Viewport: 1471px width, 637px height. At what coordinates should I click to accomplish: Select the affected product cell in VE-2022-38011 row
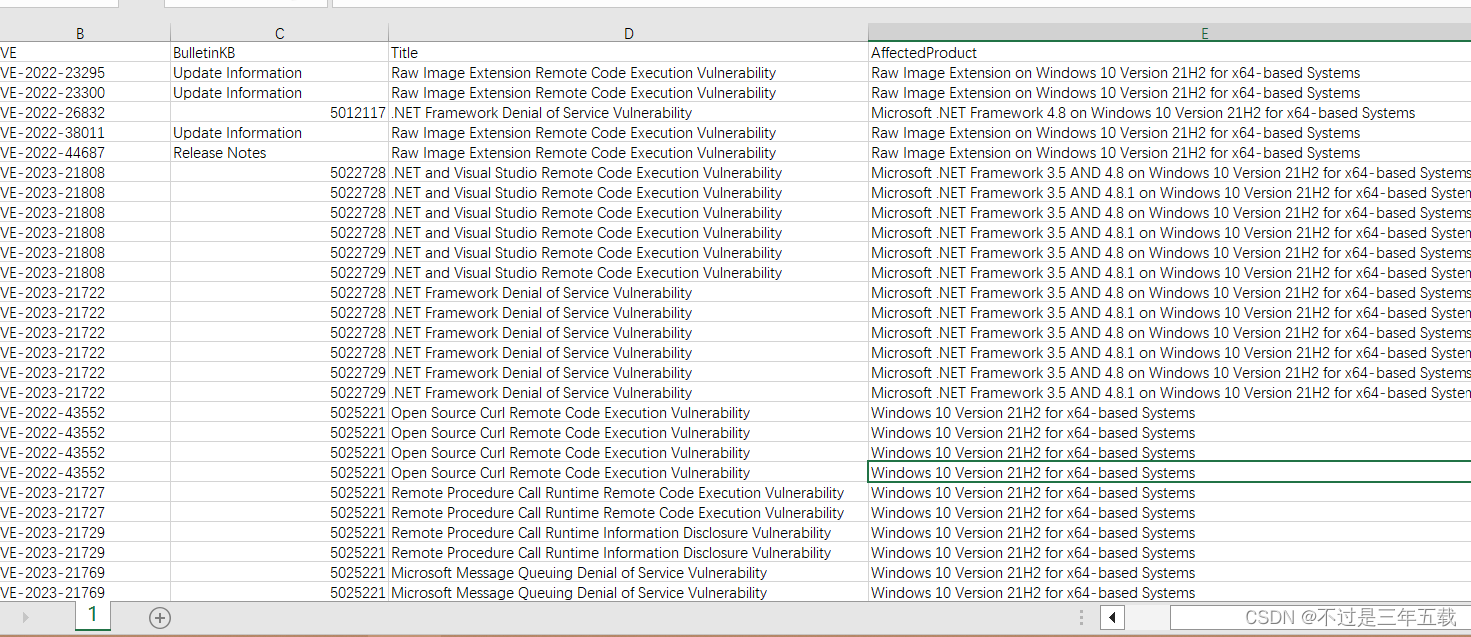1170,133
